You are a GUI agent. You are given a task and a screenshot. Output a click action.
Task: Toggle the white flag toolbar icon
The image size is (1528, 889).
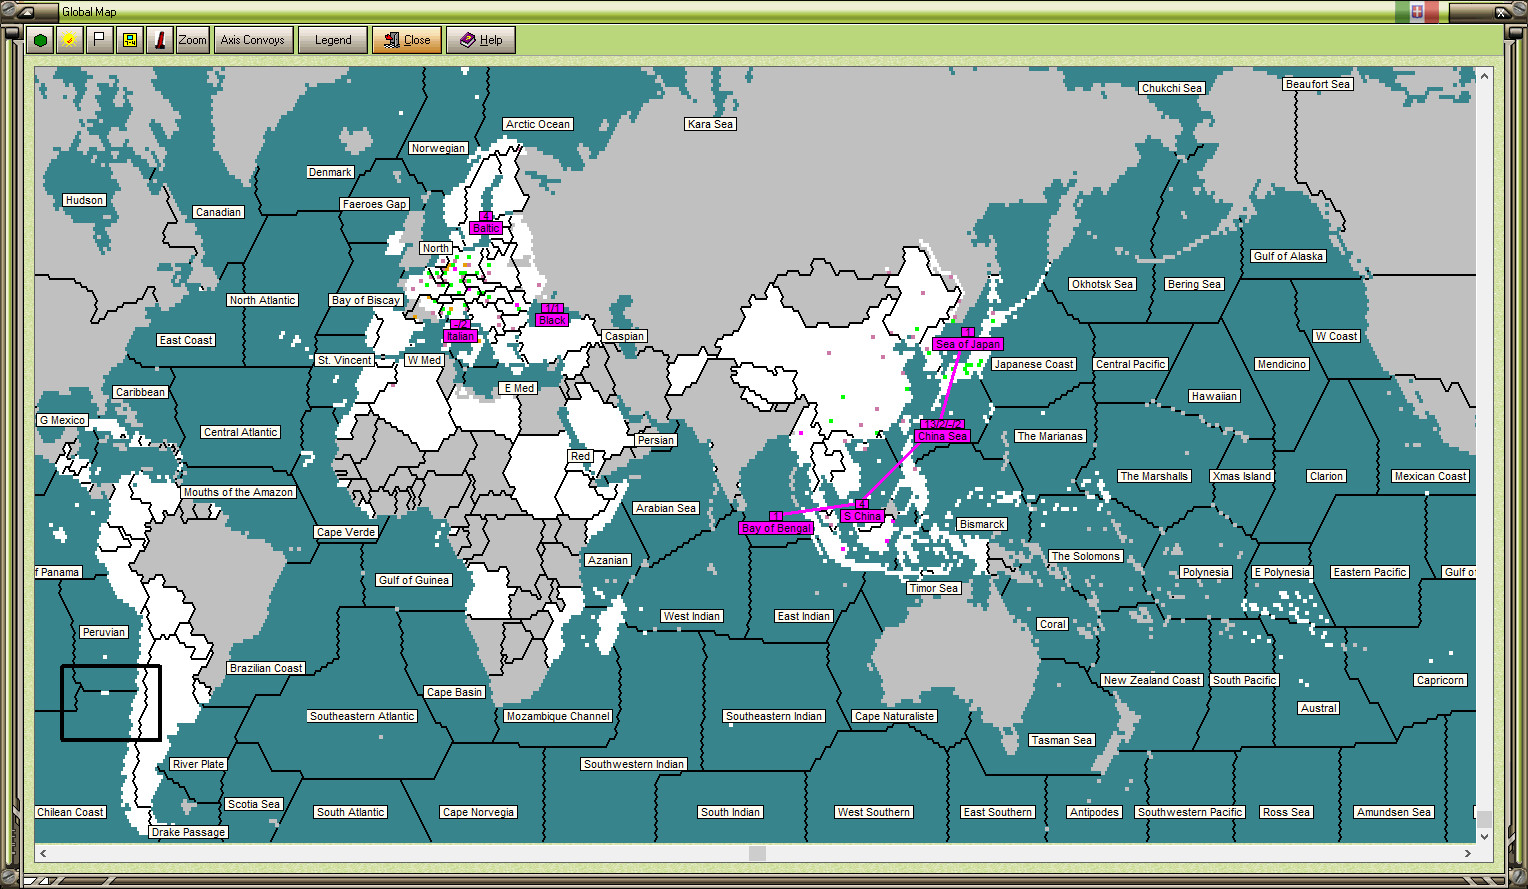click(99, 40)
